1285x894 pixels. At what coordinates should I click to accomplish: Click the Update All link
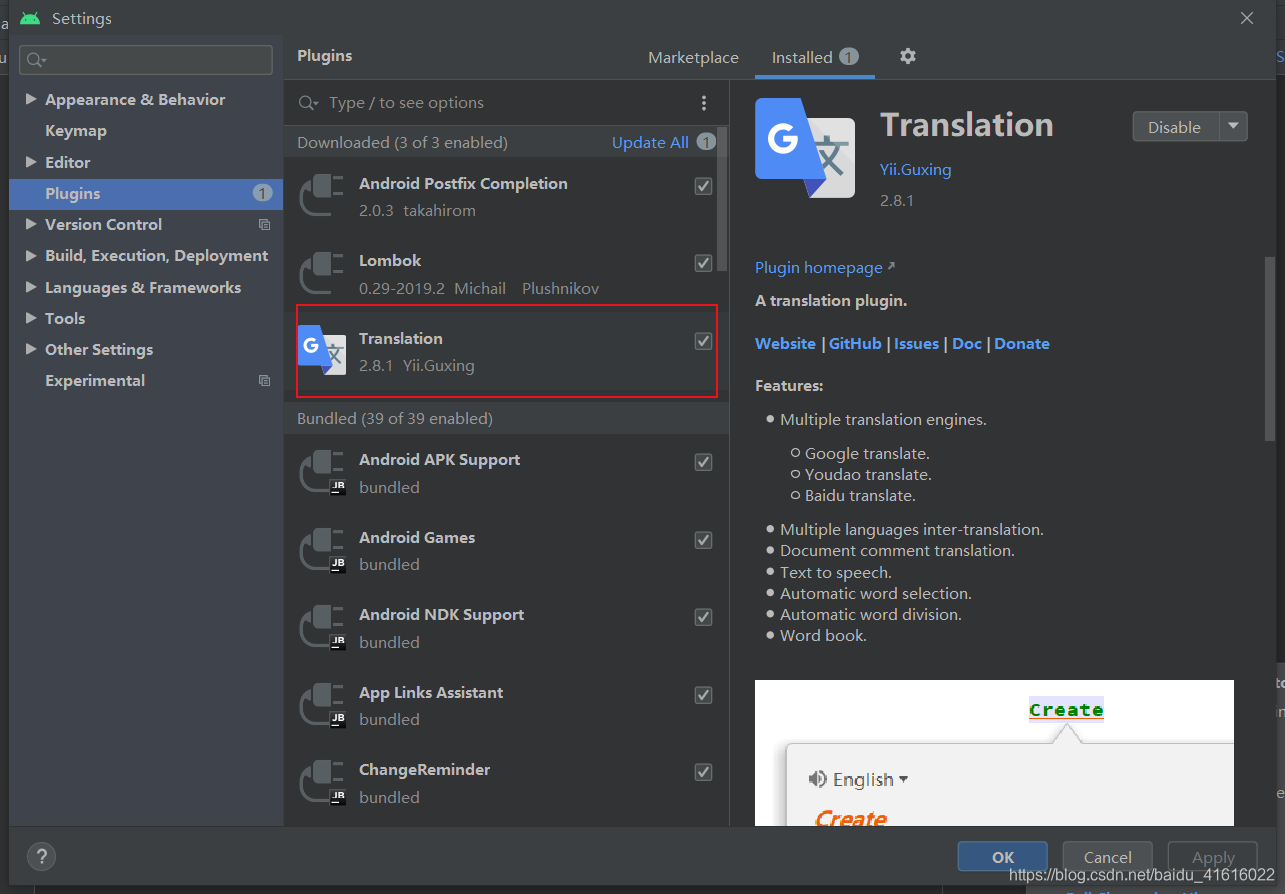[650, 142]
